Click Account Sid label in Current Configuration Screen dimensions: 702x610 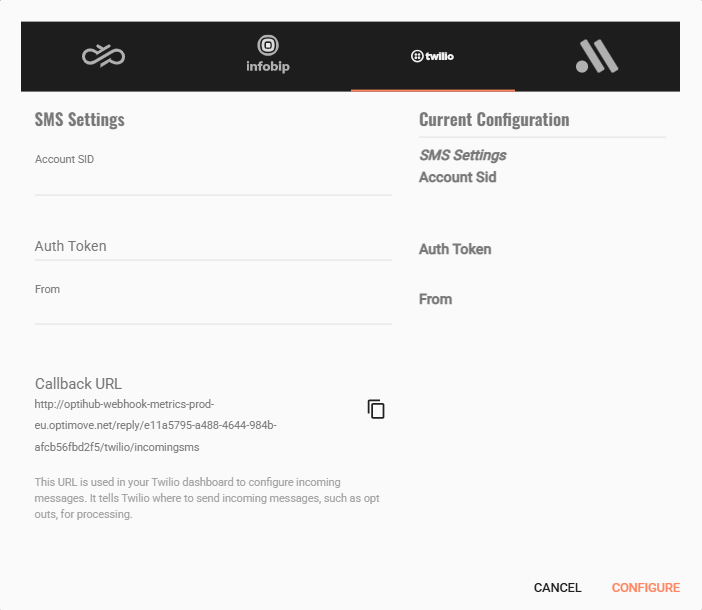(x=458, y=177)
